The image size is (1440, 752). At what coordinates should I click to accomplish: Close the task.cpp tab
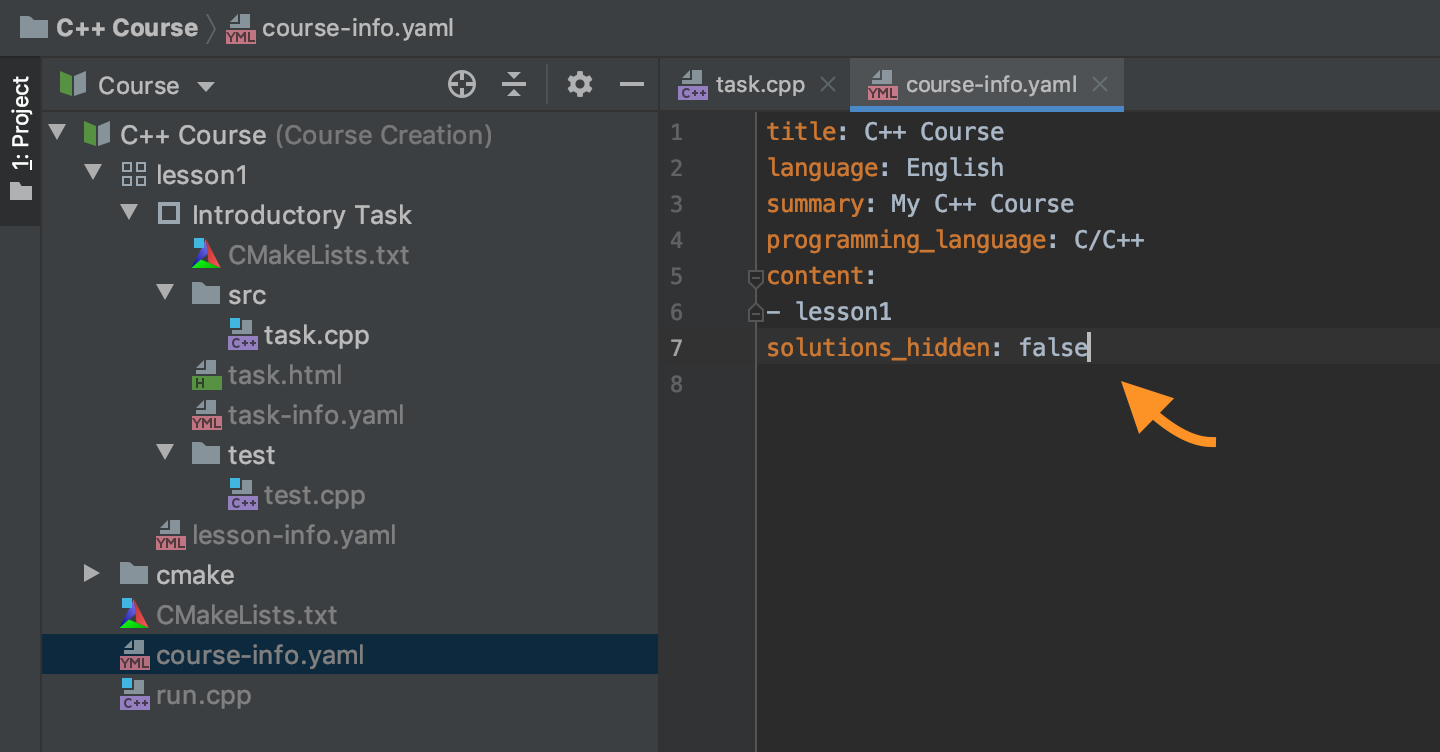pos(828,84)
